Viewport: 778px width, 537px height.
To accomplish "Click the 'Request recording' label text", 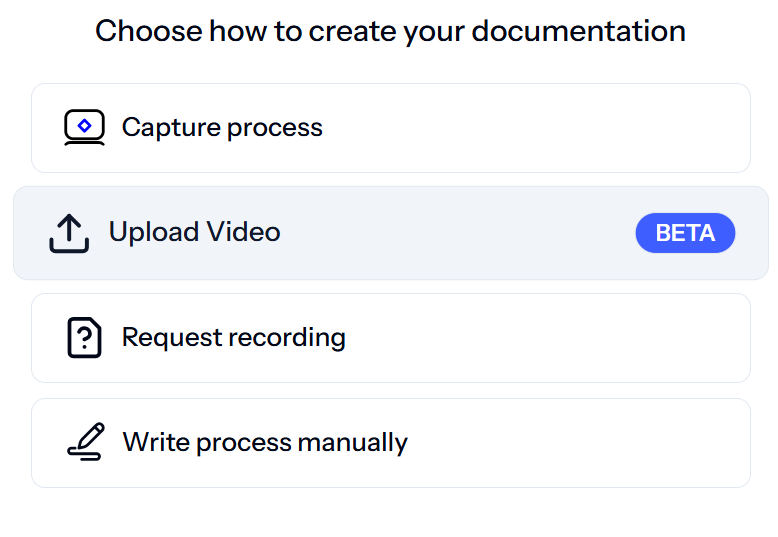I will 234,338.
